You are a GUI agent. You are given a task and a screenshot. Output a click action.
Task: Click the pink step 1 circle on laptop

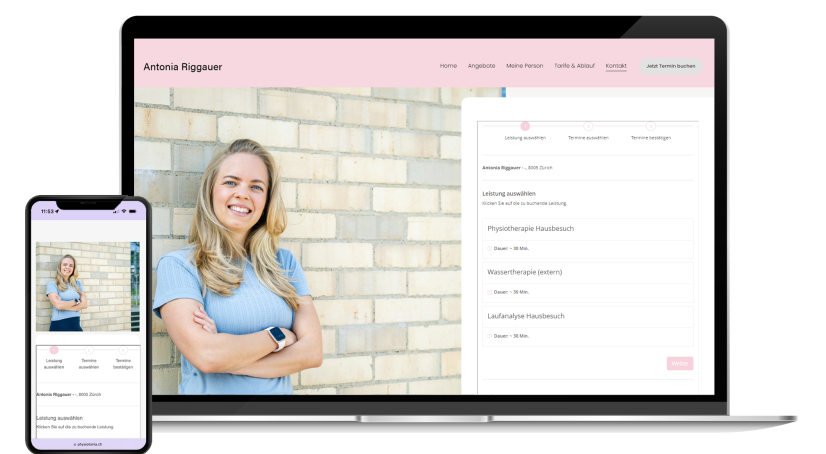point(525,126)
